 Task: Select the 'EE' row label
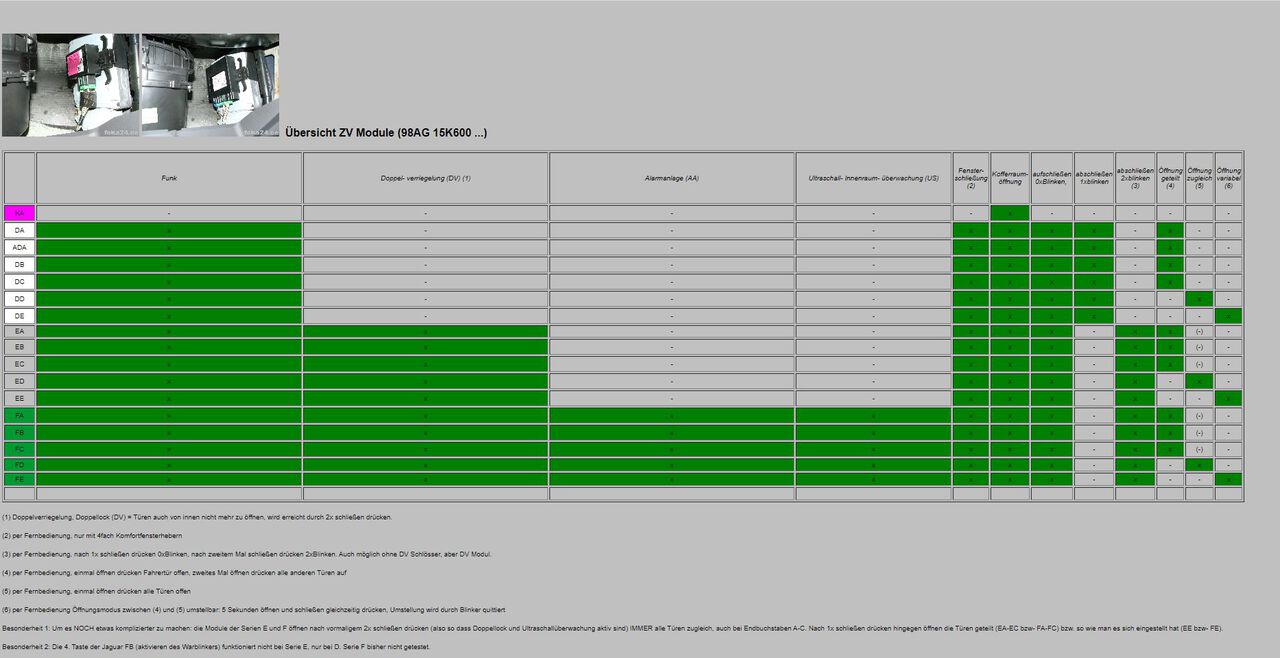click(20, 398)
